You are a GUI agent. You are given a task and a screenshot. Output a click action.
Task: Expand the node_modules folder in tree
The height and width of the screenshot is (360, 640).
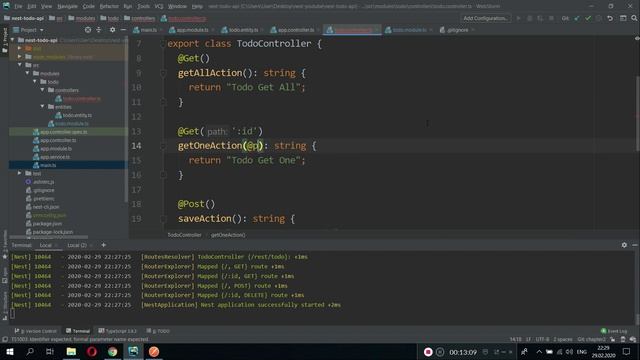point(20,57)
